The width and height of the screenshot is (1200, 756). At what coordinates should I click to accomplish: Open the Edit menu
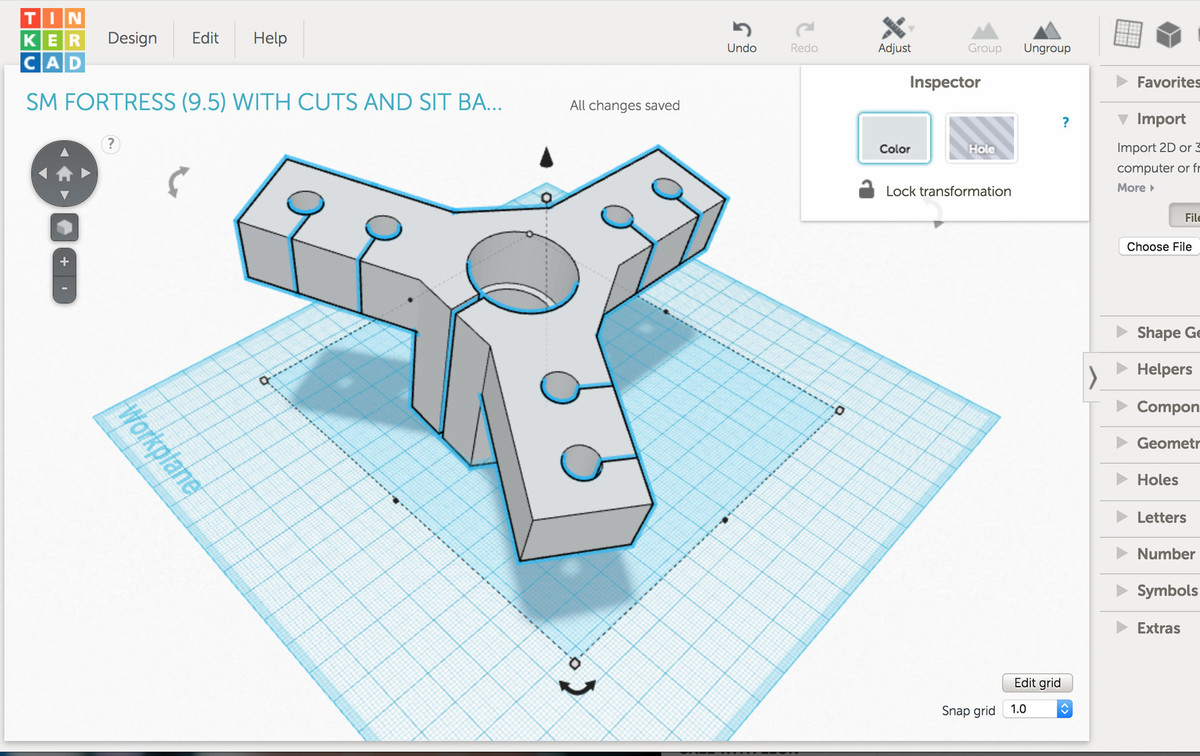205,38
